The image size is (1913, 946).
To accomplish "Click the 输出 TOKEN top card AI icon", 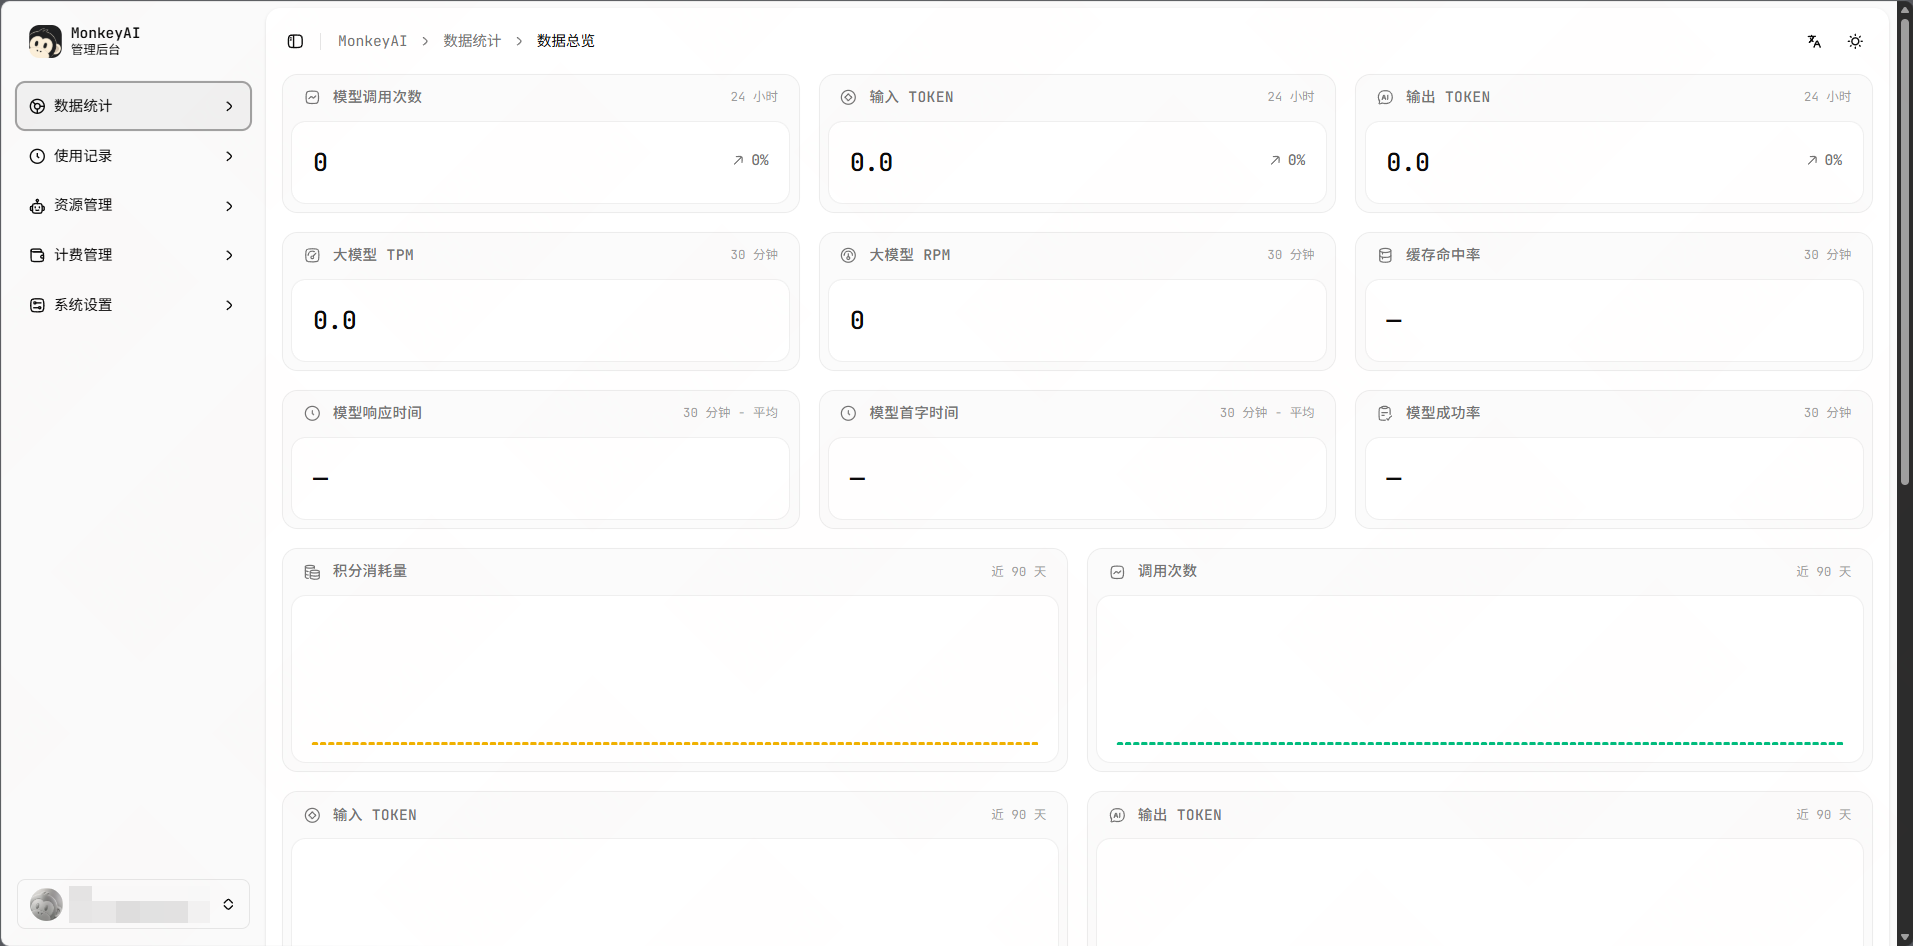I will click(x=1385, y=97).
